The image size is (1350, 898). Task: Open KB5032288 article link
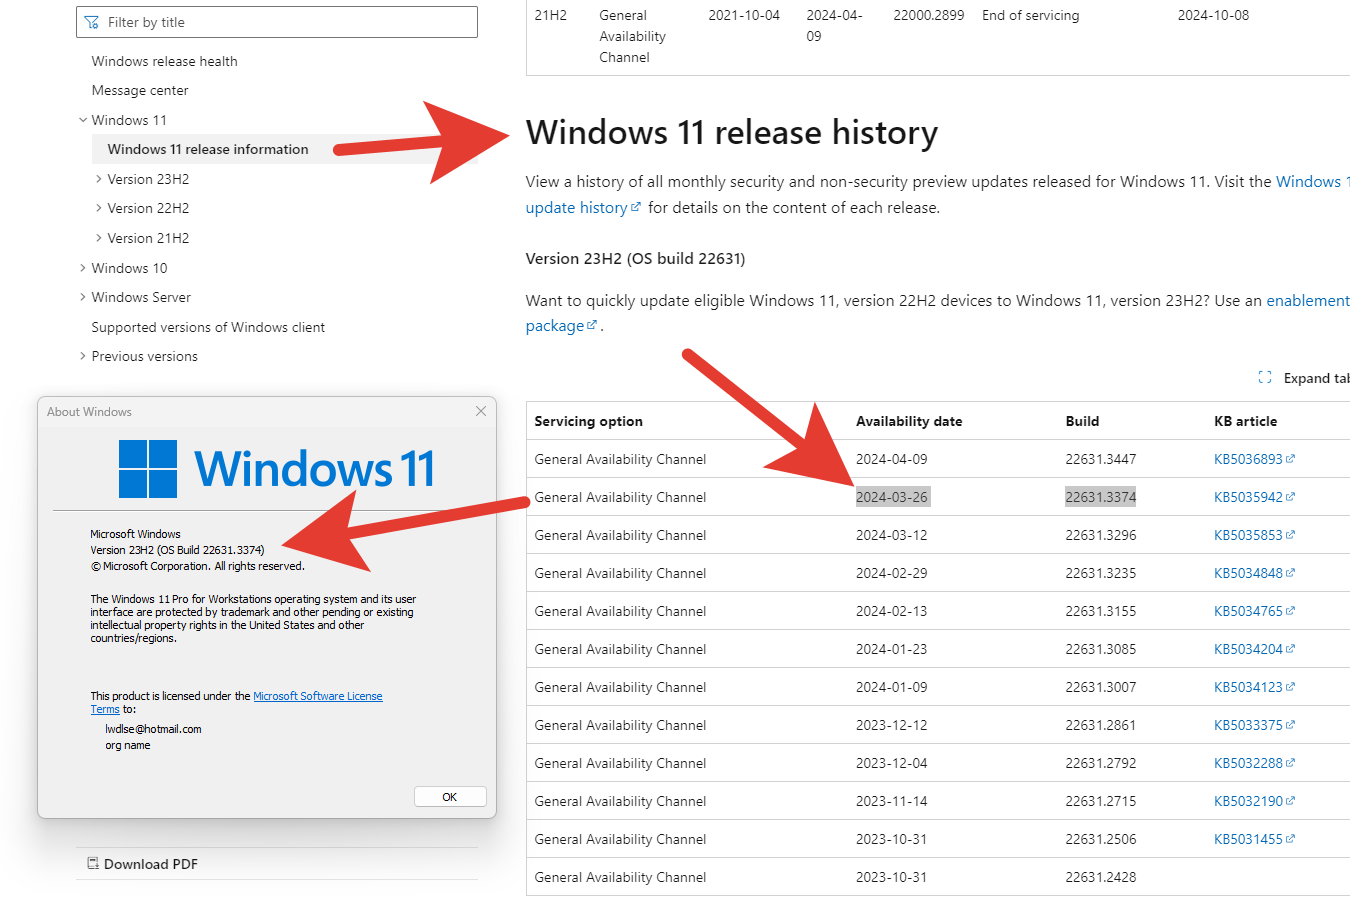(x=1248, y=763)
